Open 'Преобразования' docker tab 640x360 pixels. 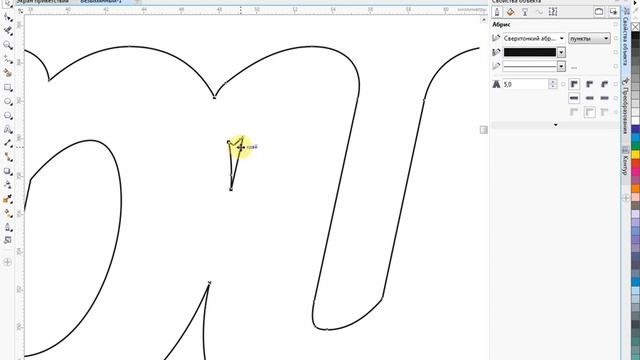(x=625, y=107)
